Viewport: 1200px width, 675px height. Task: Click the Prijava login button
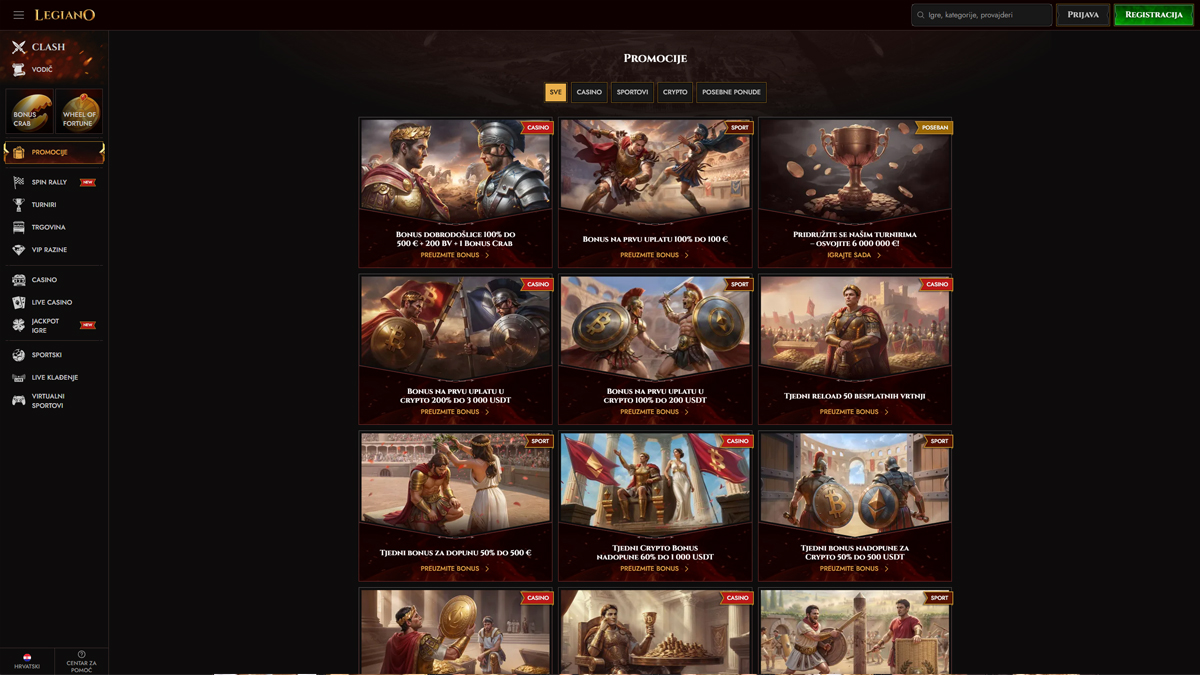(1082, 15)
